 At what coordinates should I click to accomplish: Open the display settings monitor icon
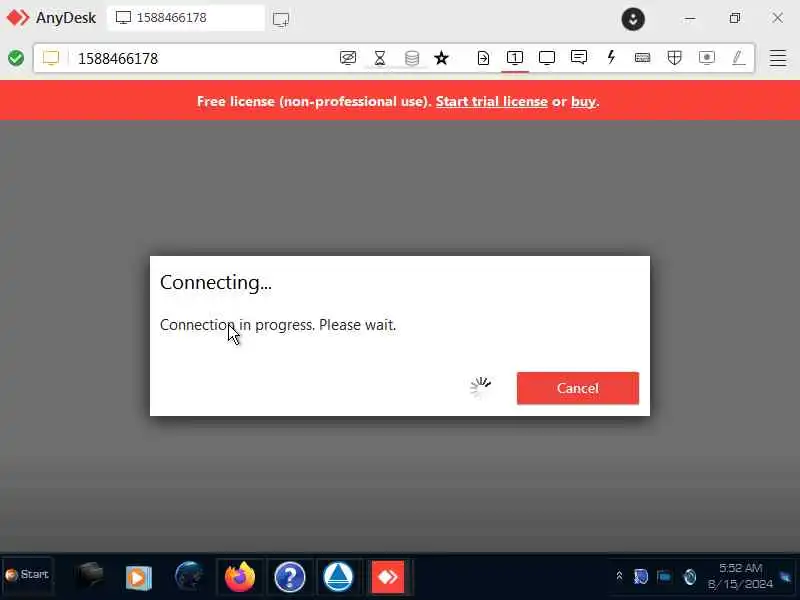[x=546, y=58]
